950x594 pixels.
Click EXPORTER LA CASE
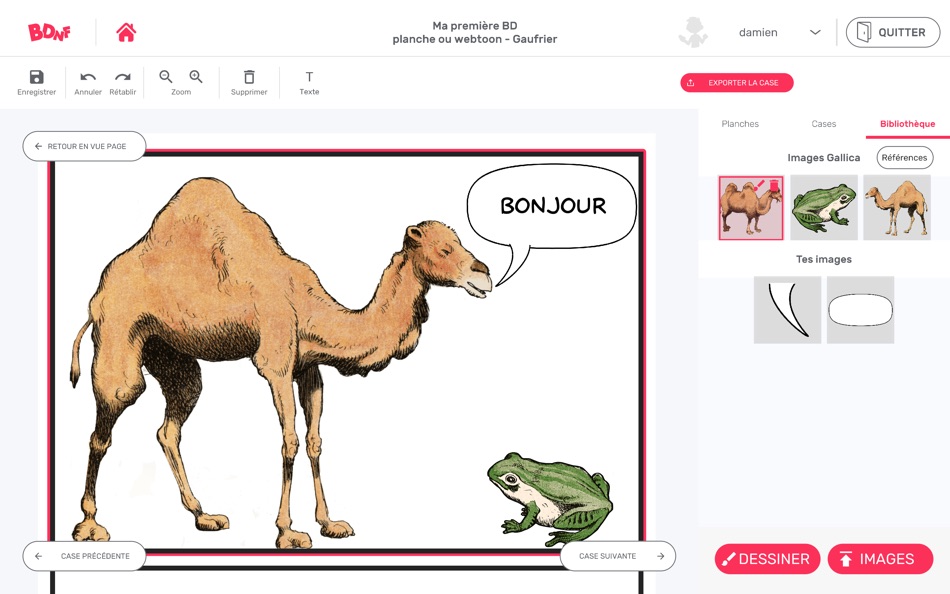(x=737, y=82)
